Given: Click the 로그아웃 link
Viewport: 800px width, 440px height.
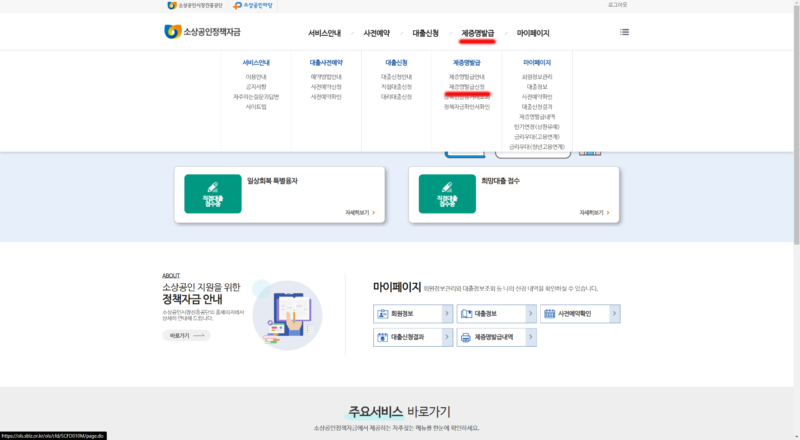Looking at the screenshot, I should click(x=617, y=5).
